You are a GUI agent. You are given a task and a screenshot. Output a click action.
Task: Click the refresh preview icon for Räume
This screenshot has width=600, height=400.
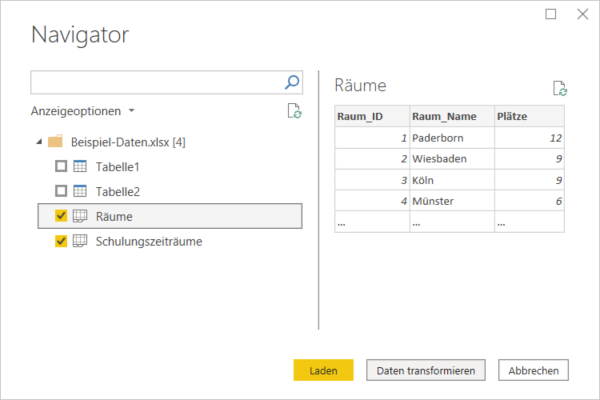tap(560, 88)
